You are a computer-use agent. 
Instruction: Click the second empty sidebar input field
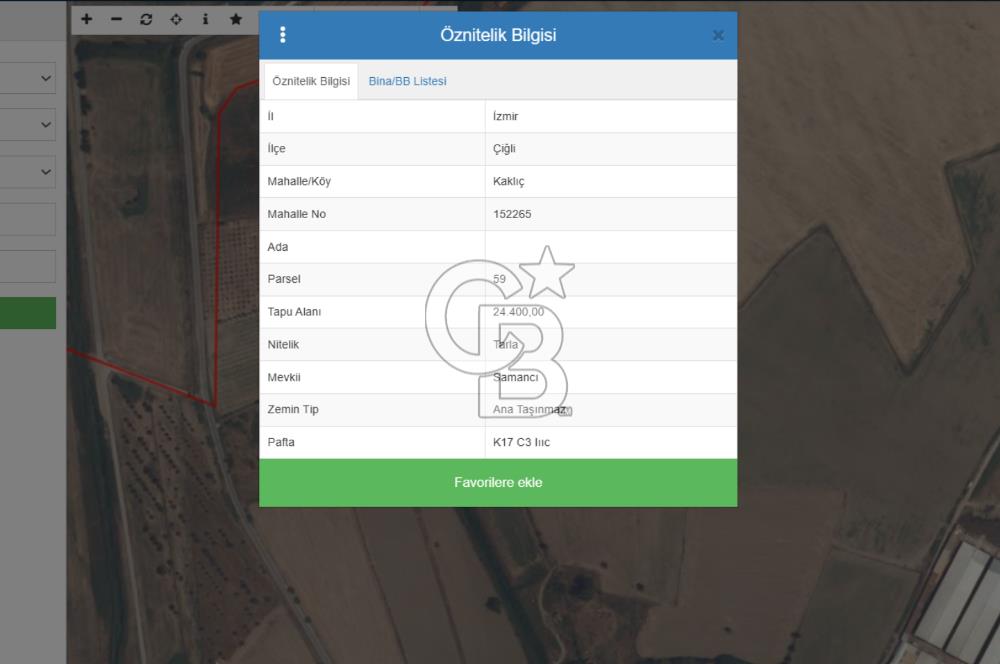point(27,267)
